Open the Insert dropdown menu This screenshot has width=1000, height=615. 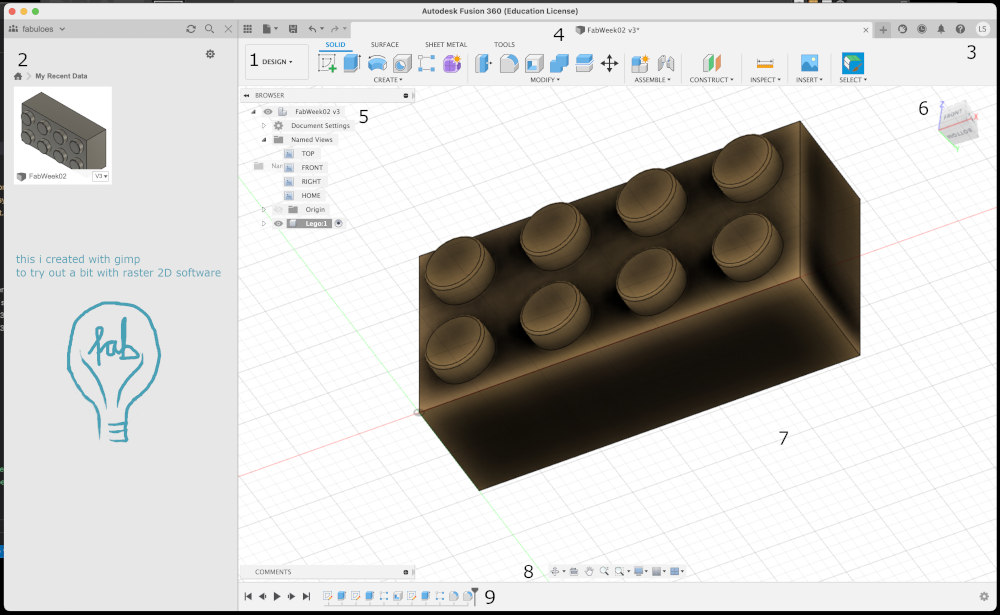pyautogui.click(x=809, y=80)
